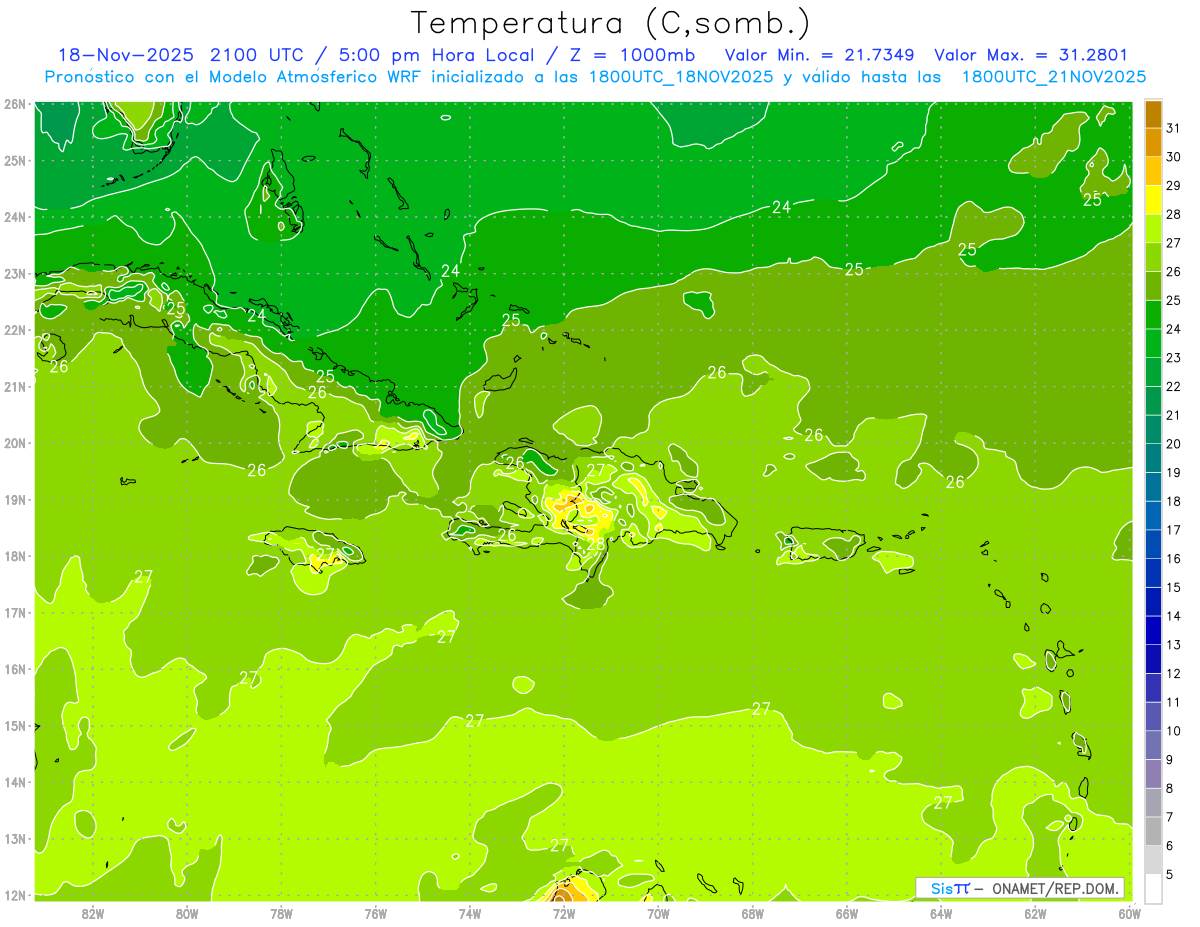
Task: Click the color scale label "15"
Action: point(1173,587)
